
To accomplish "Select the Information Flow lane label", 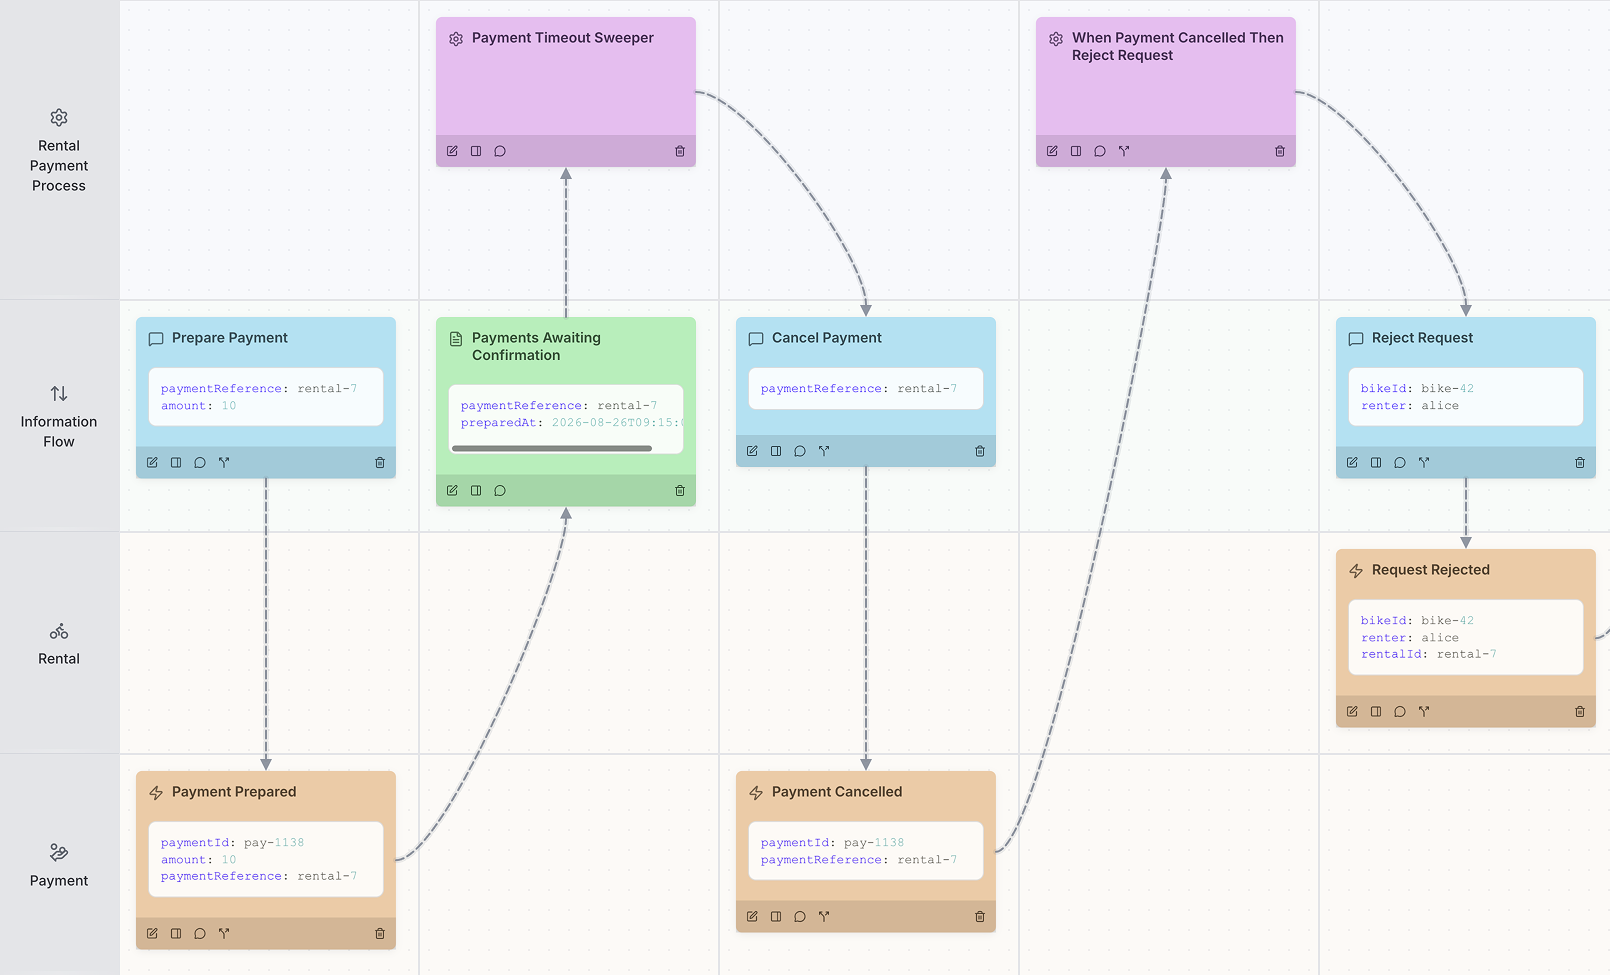I will [59, 432].
